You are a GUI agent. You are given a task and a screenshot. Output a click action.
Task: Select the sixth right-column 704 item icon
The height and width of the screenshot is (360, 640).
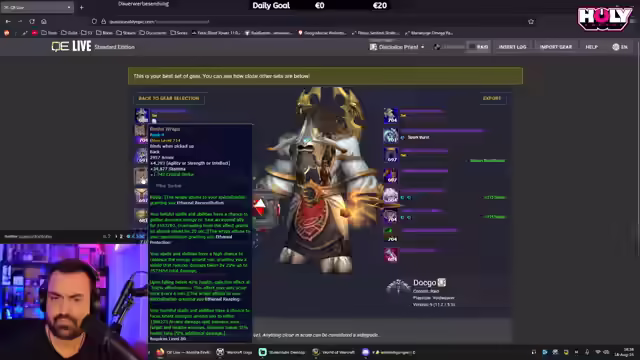[391, 215]
